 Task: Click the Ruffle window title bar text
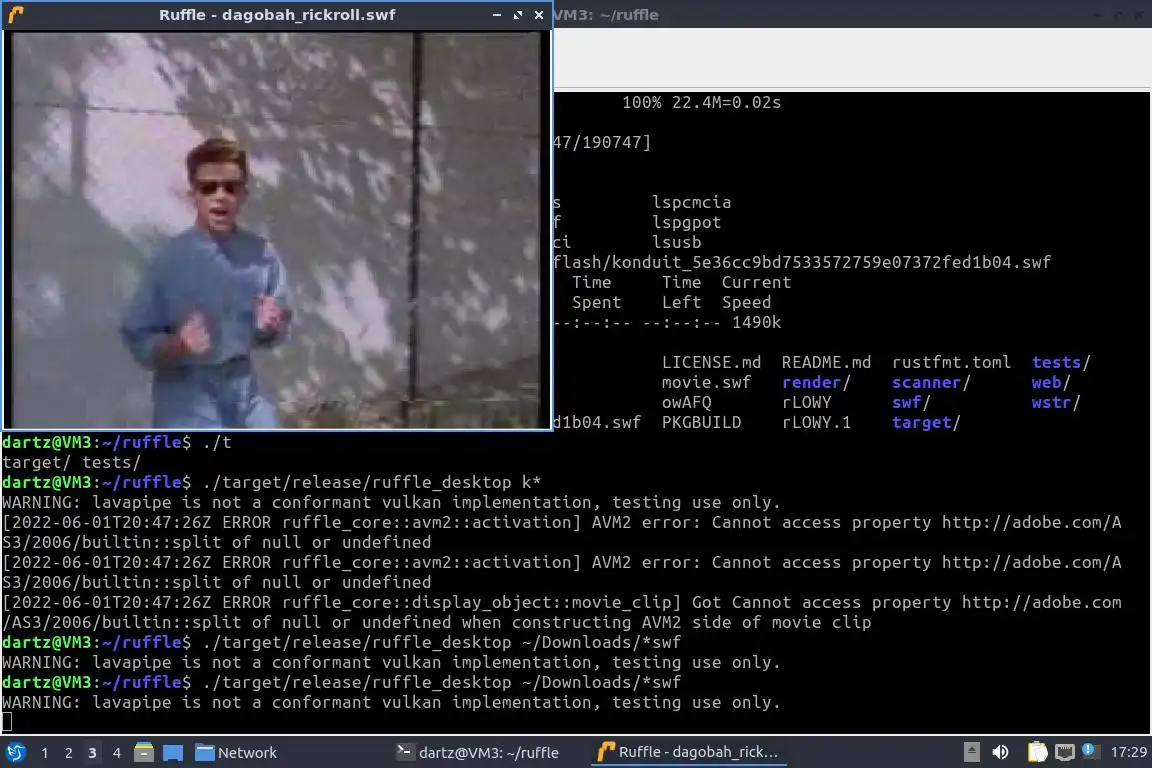tap(277, 15)
